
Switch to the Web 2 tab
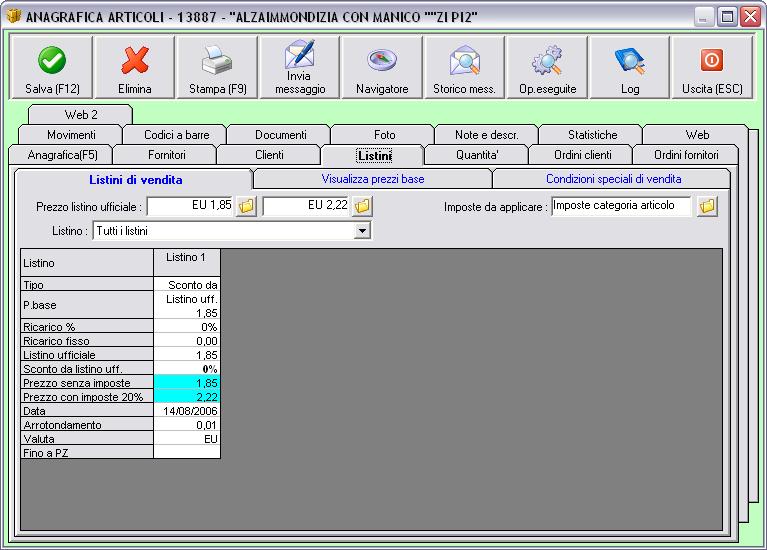(x=81, y=115)
